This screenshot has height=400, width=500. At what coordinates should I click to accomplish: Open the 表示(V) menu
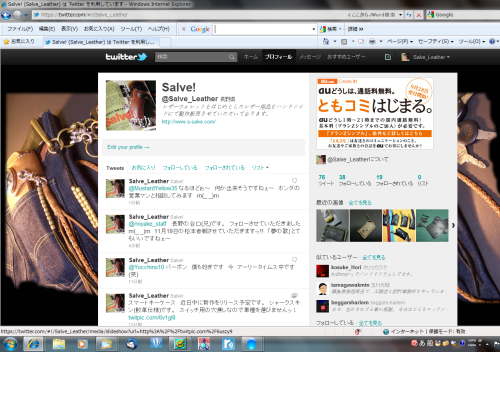click(x=69, y=29)
